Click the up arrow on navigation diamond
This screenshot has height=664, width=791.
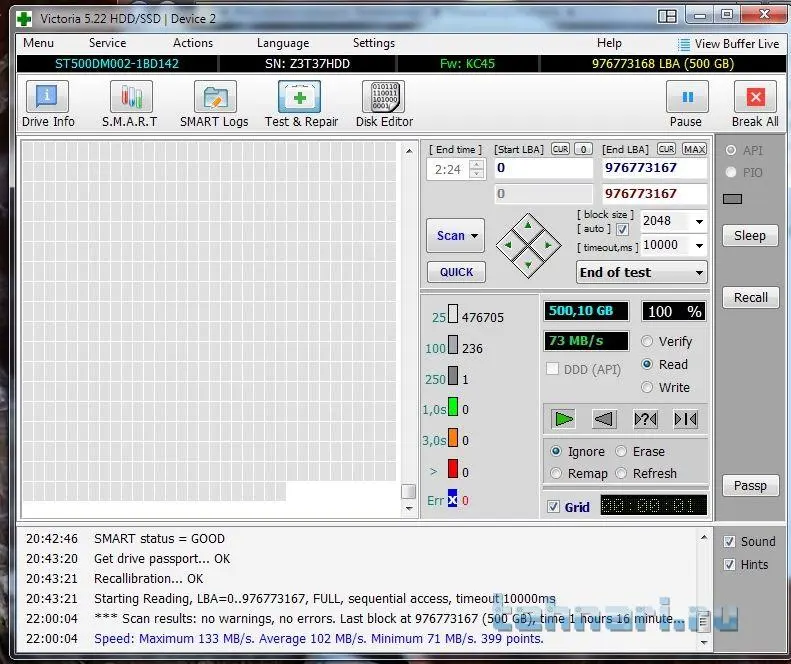[x=528, y=225]
